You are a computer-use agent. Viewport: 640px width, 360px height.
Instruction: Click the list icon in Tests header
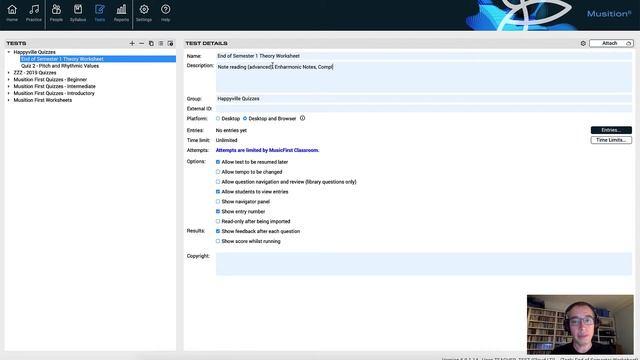coord(161,43)
